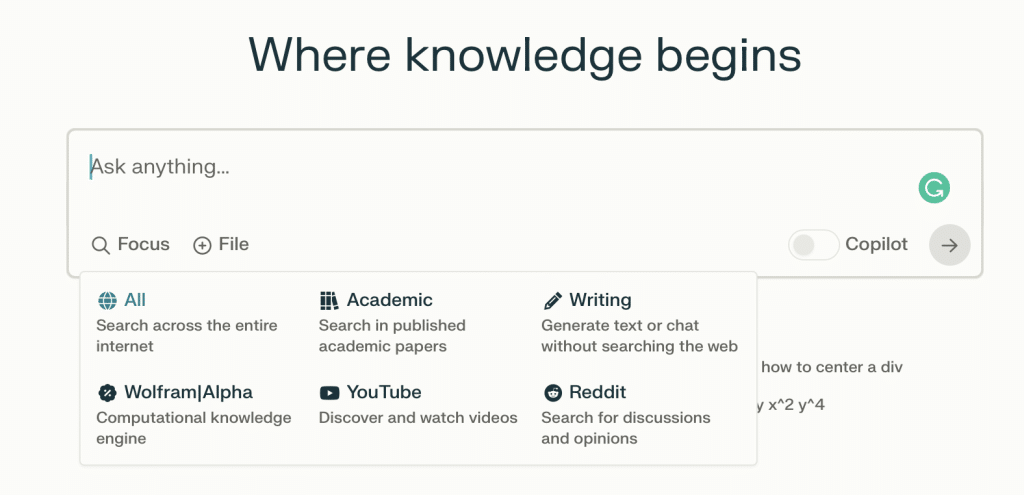Viewport: 1024px width, 495px height.
Task: Pick the Wolfram|Alpha focus label
Action: pos(188,392)
